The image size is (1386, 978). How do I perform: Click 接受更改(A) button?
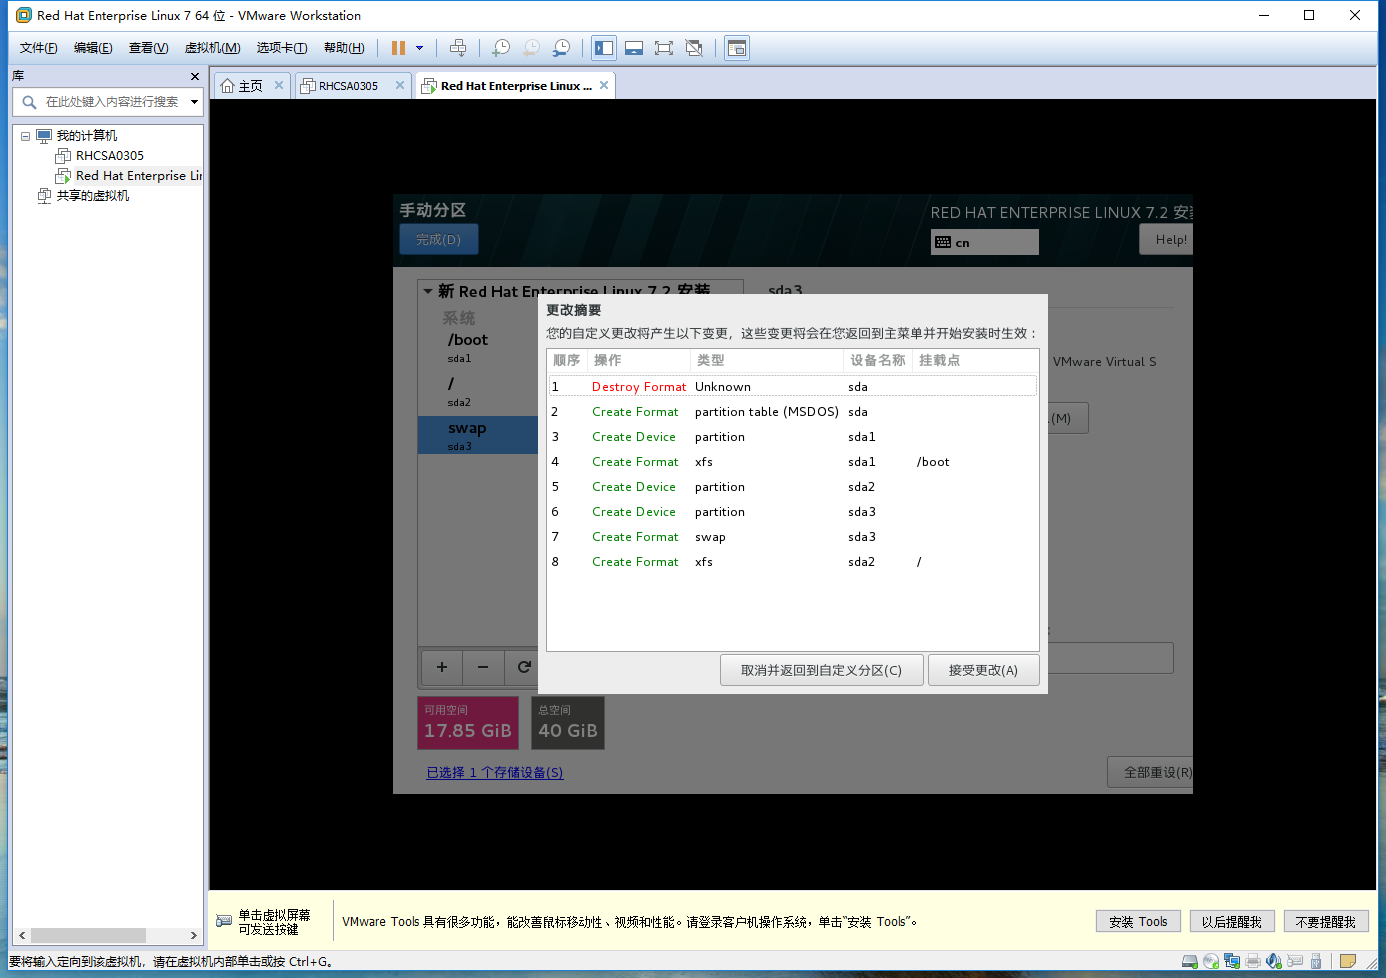tap(983, 670)
